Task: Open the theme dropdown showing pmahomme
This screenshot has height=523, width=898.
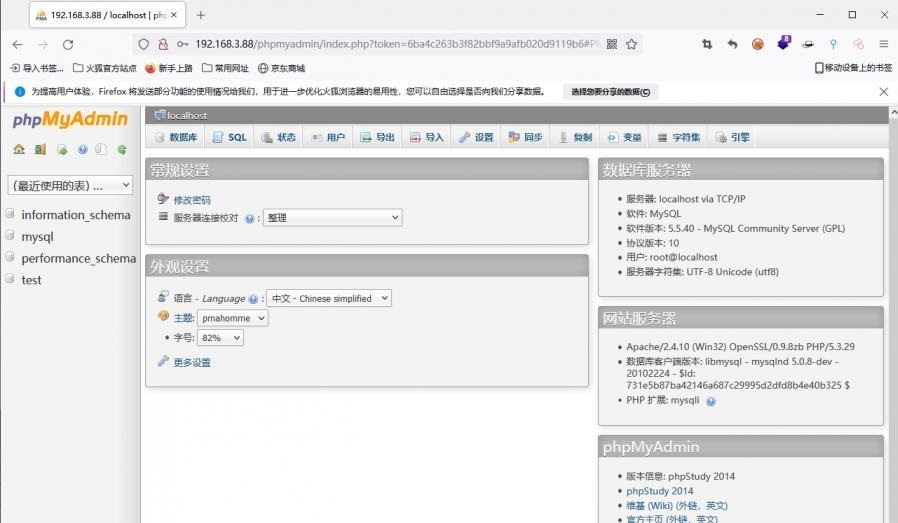Action: click(233, 318)
